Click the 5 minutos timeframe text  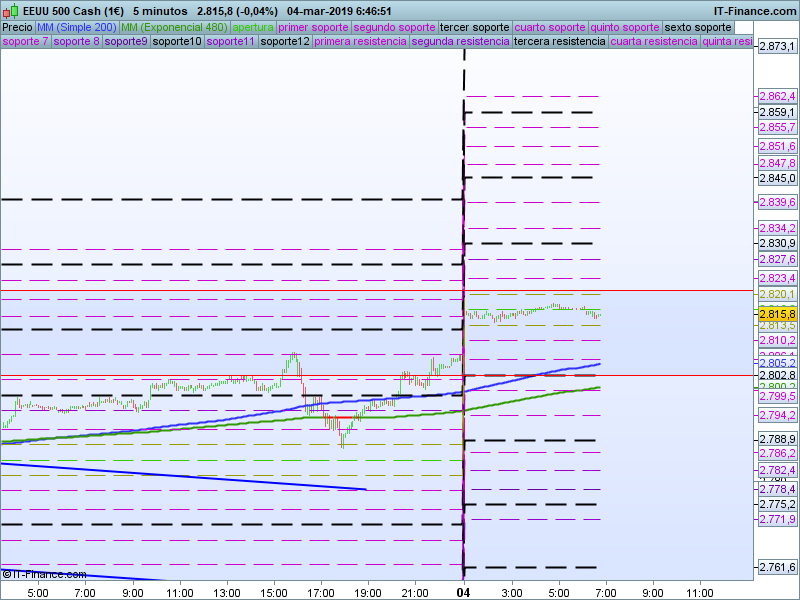click(x=161, y=11)
